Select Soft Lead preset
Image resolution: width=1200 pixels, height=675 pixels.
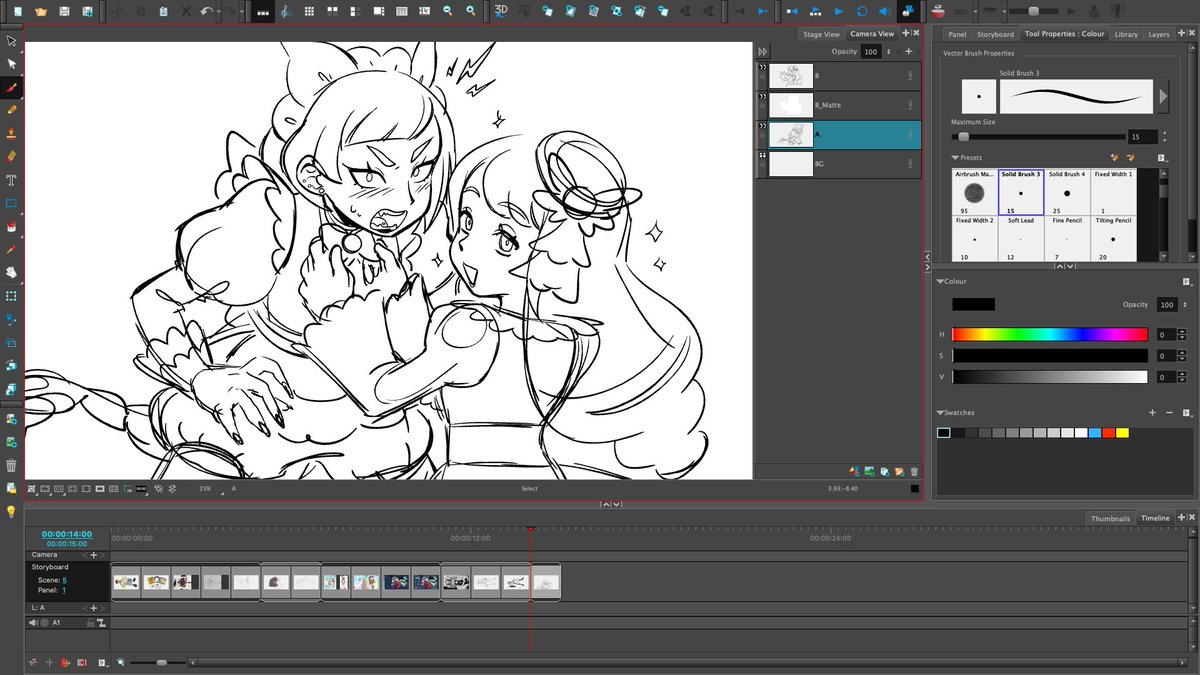coord(1020,238)
